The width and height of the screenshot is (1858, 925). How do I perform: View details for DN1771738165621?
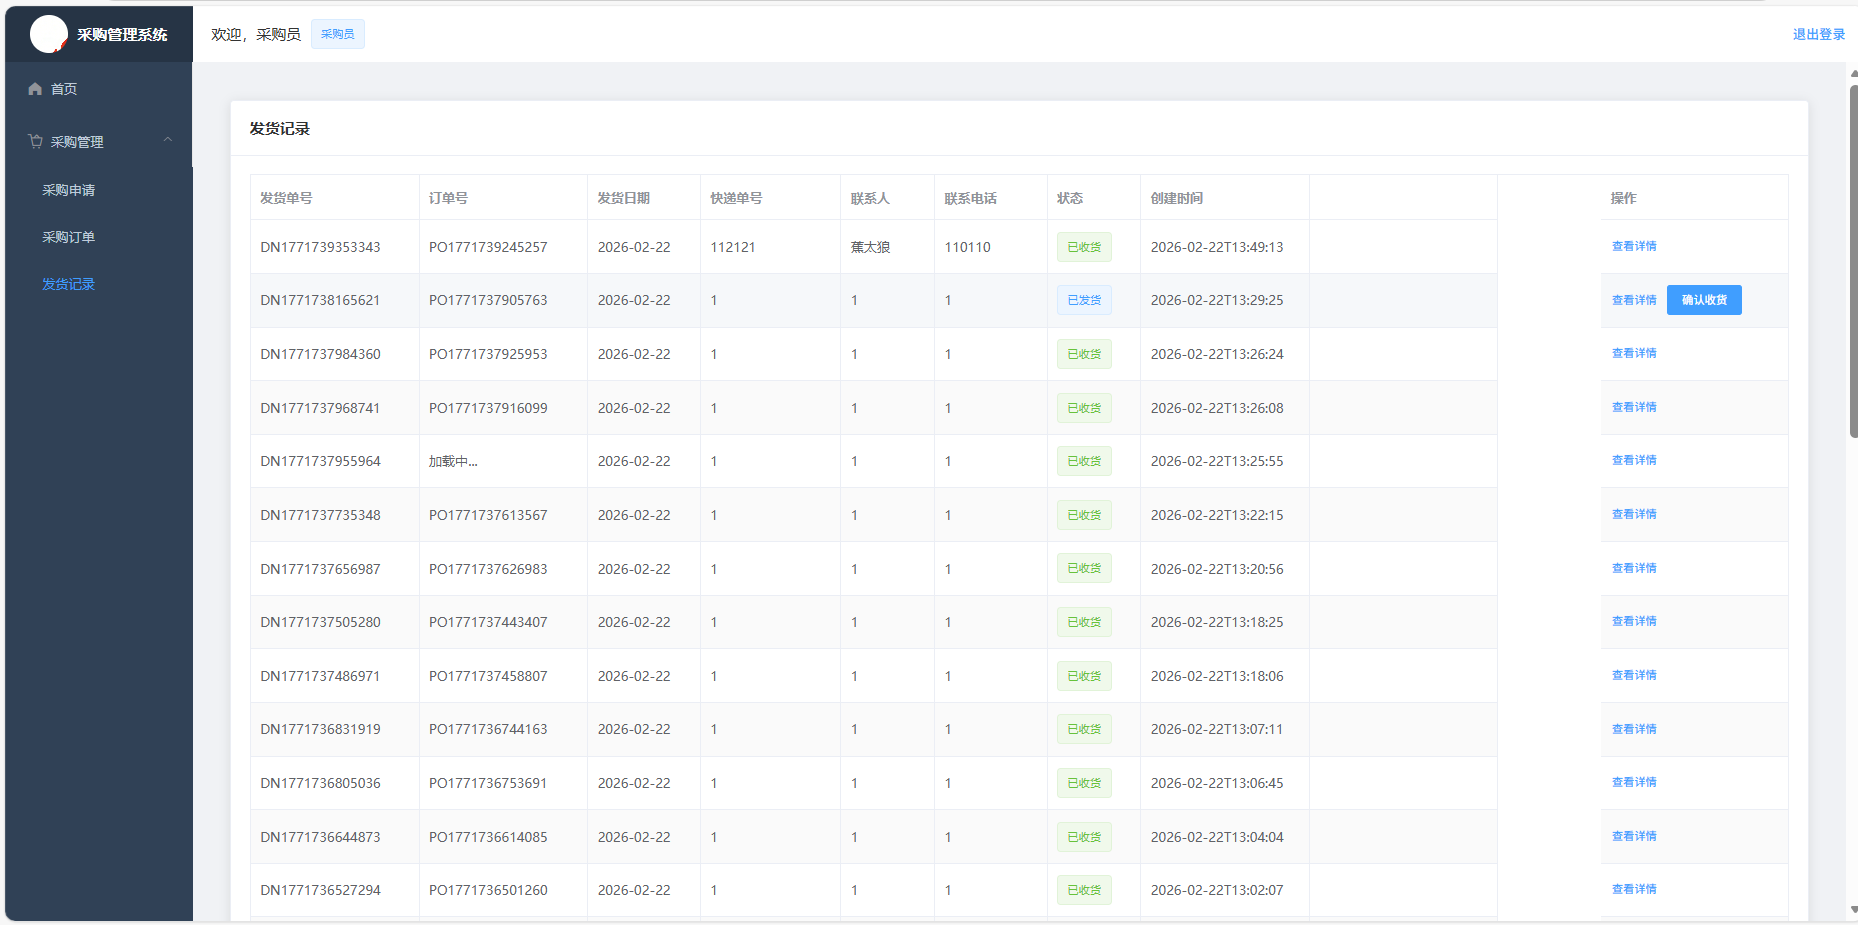[x=1634, y=300]
